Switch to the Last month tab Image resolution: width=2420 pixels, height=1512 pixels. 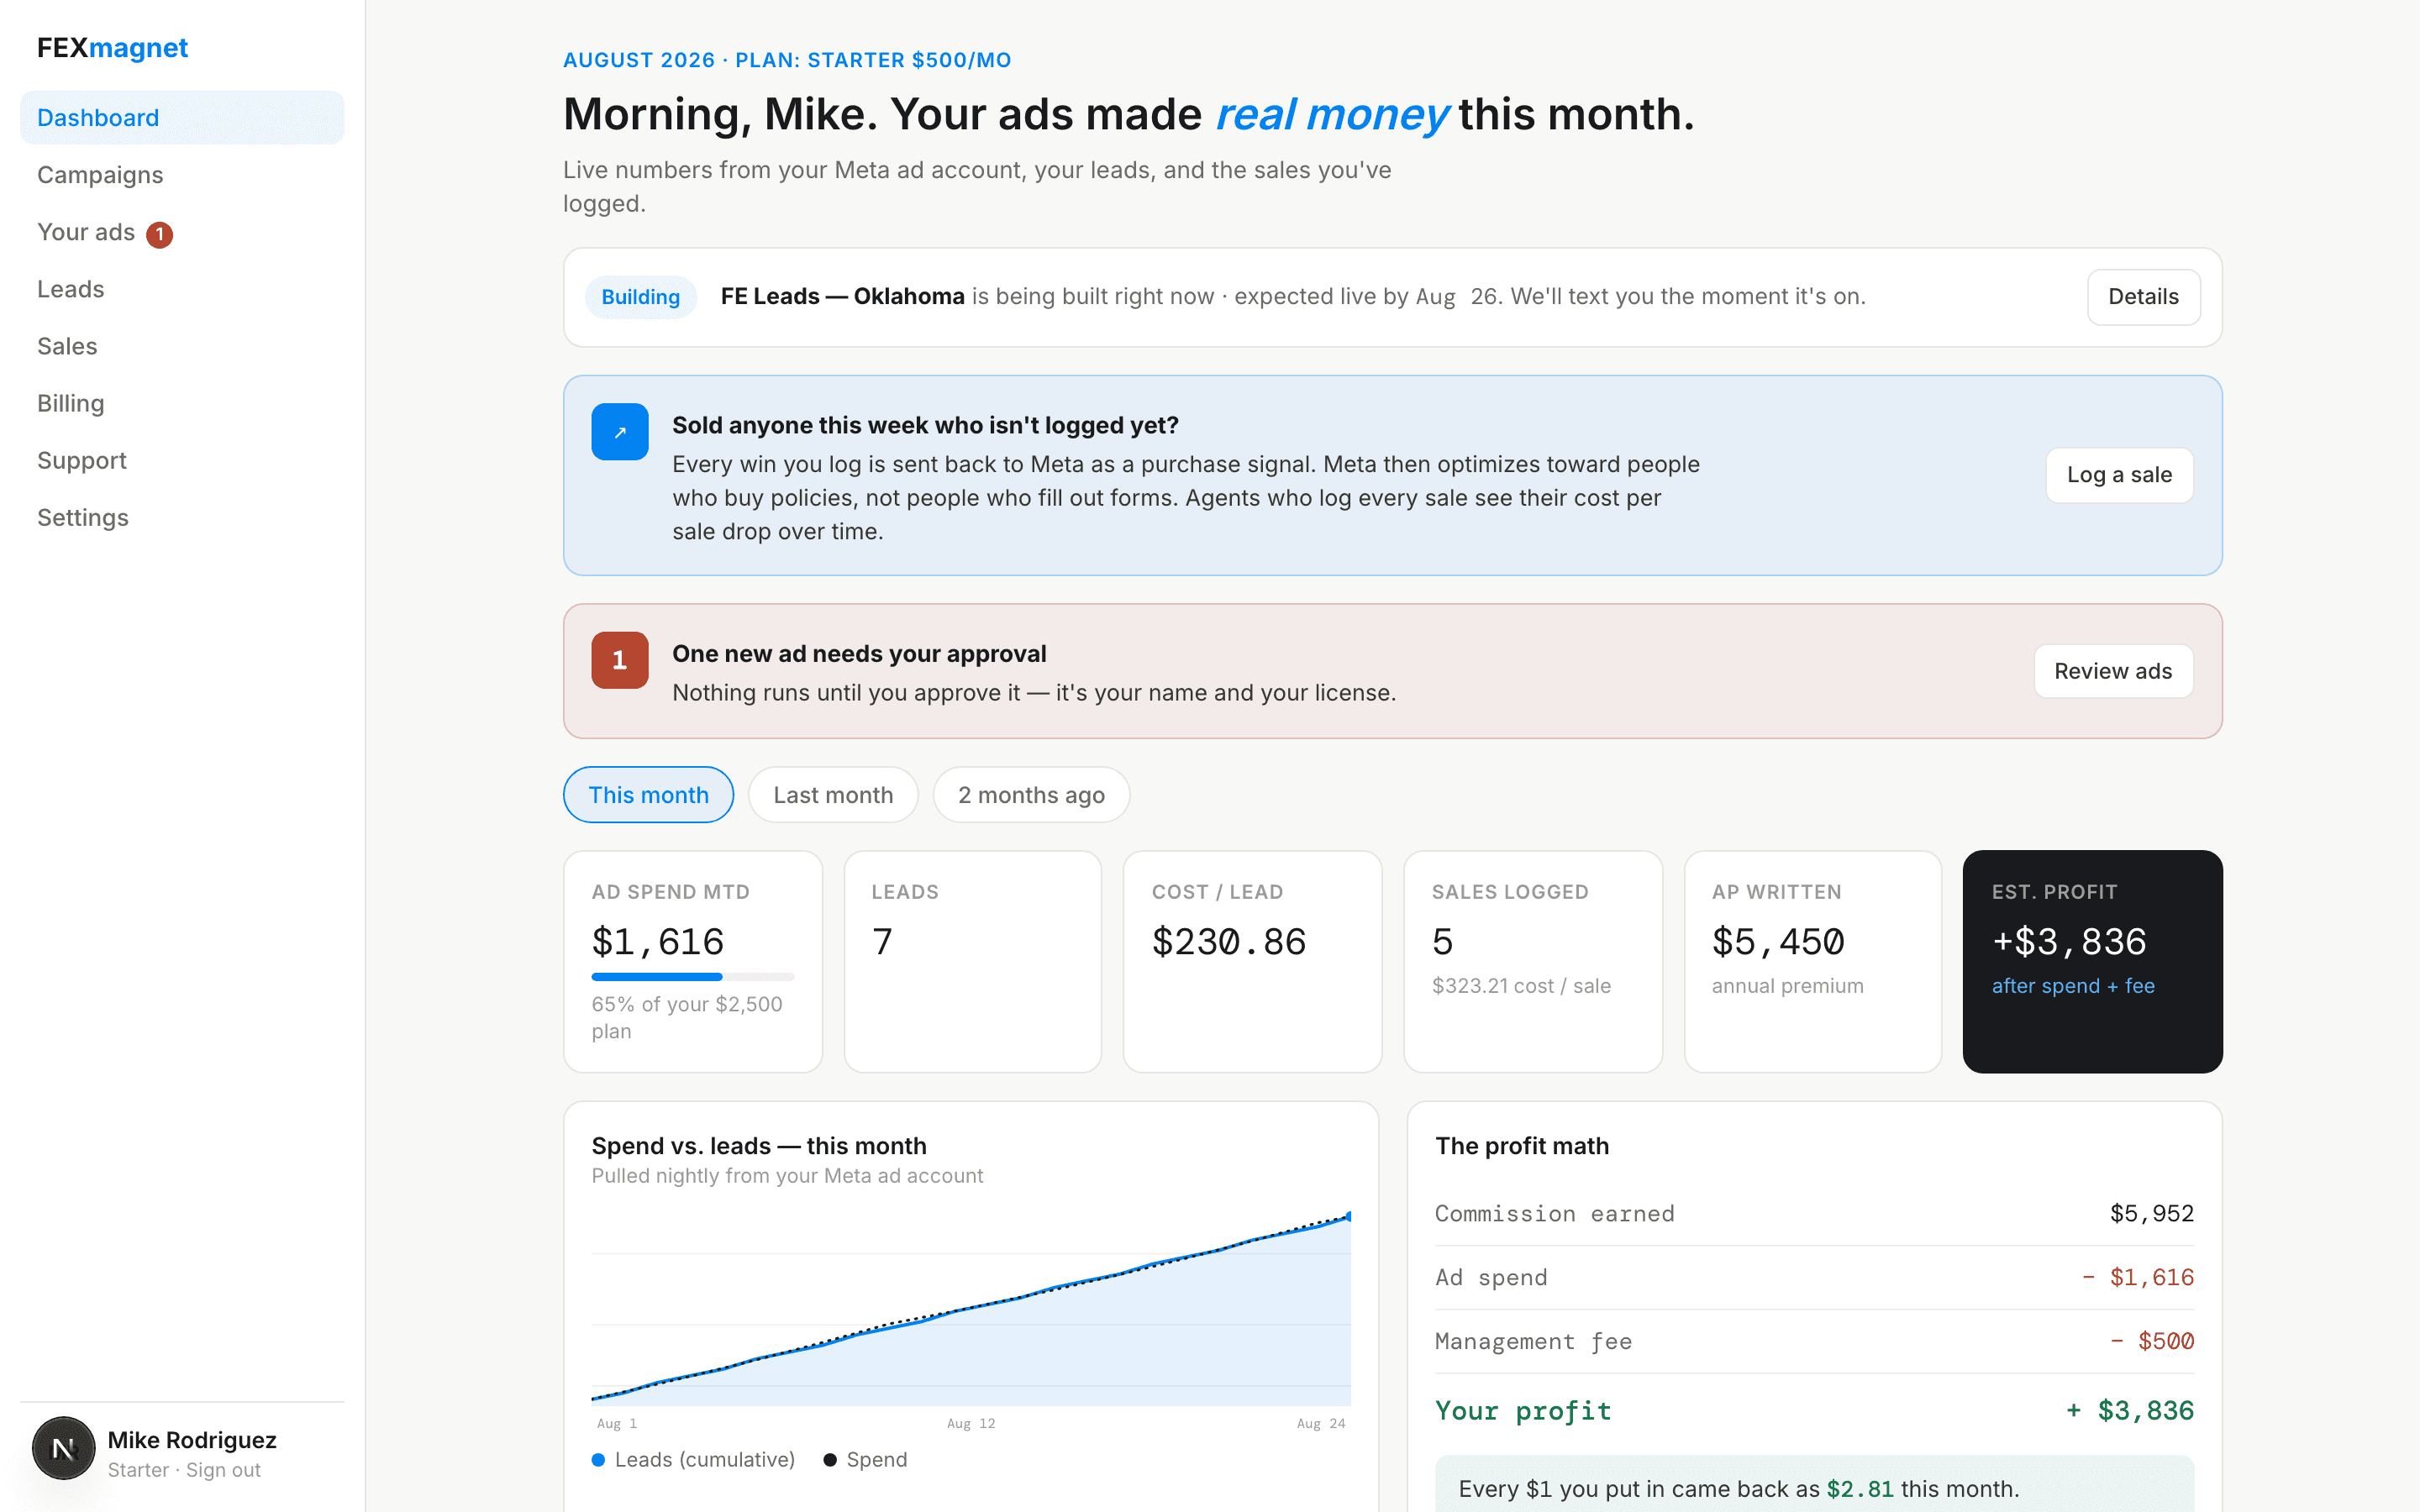pos(833,795)
